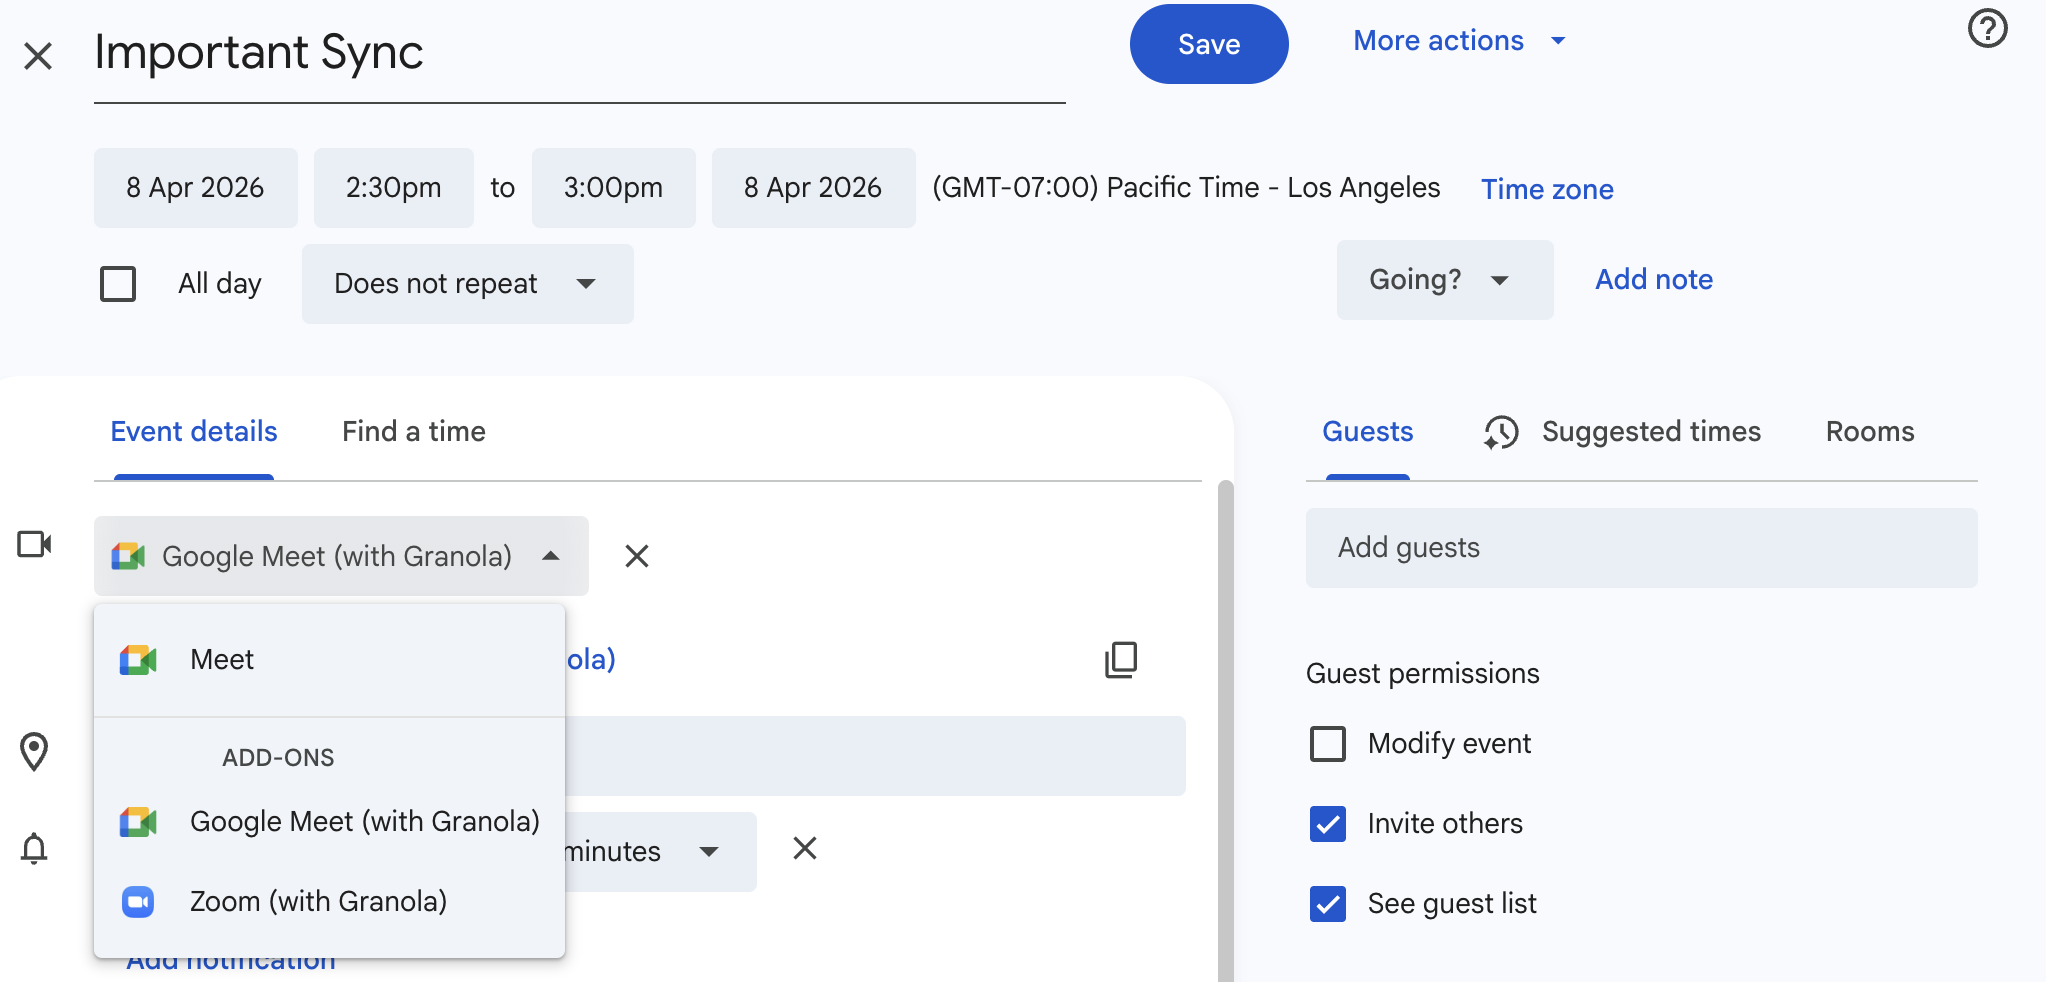Toggle the All day checkbox
Screen dimensions: 2046x982
(118, 284)
